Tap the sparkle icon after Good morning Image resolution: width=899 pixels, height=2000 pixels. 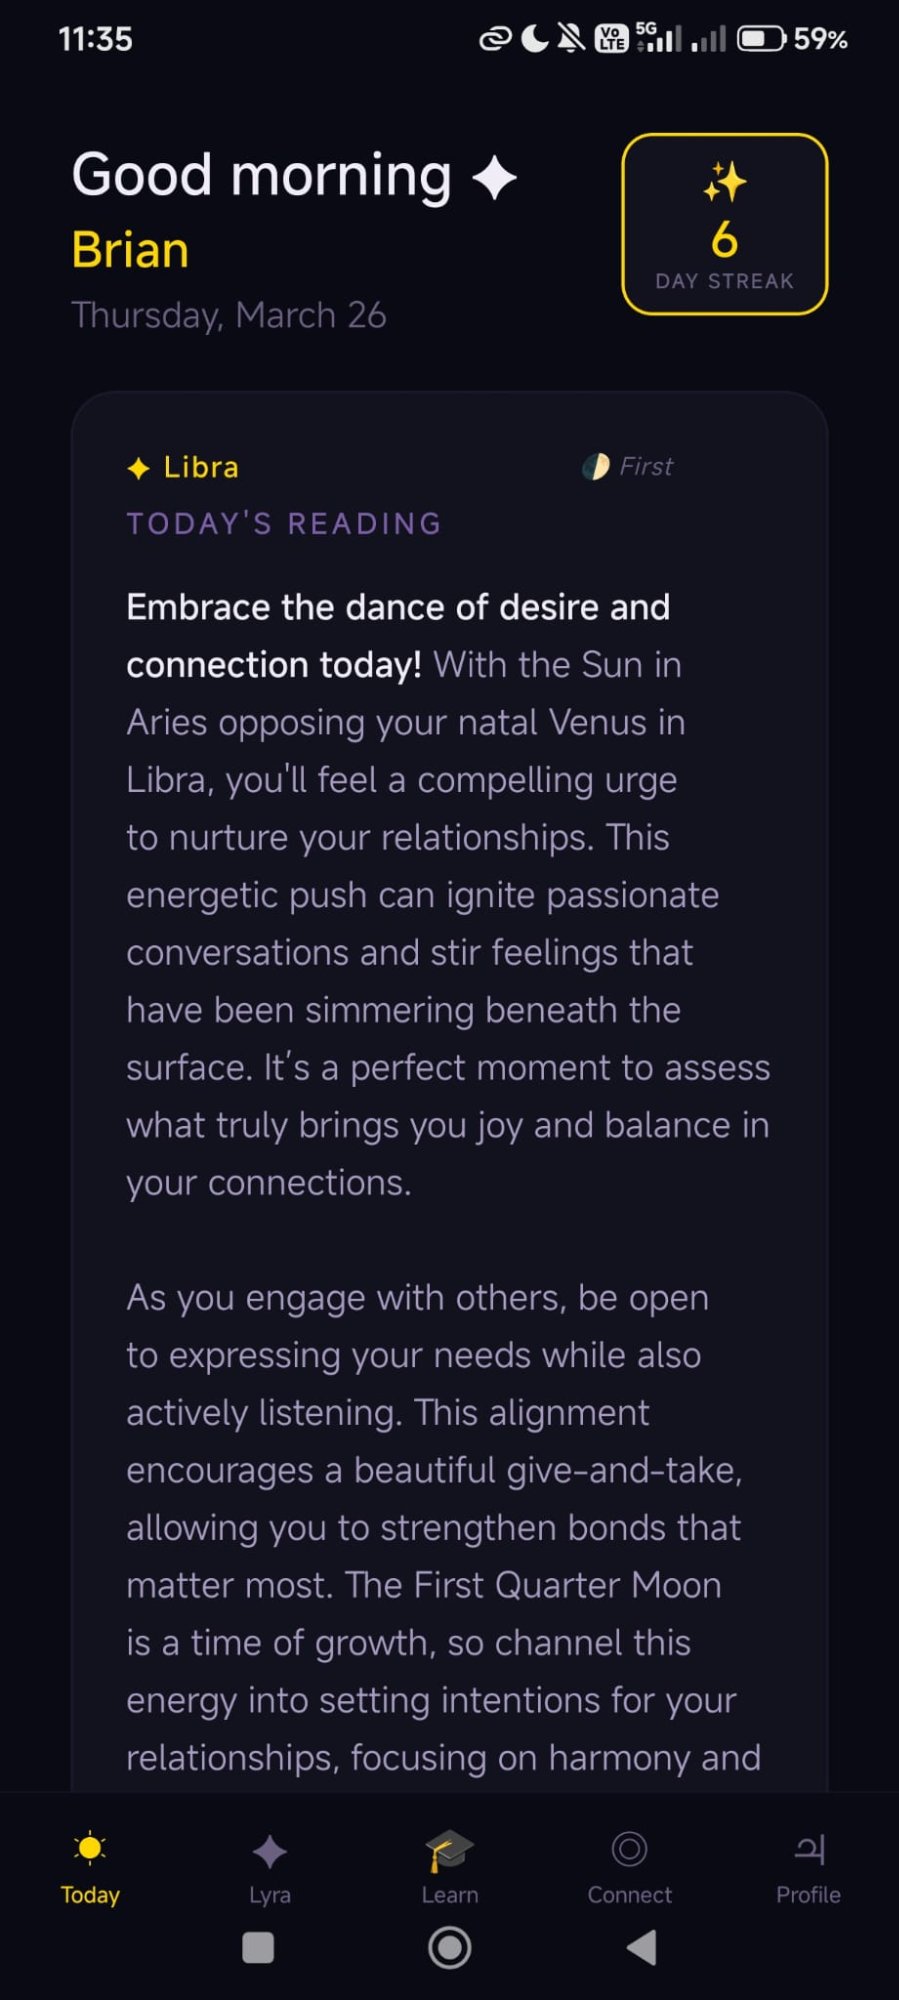point(494,179)
